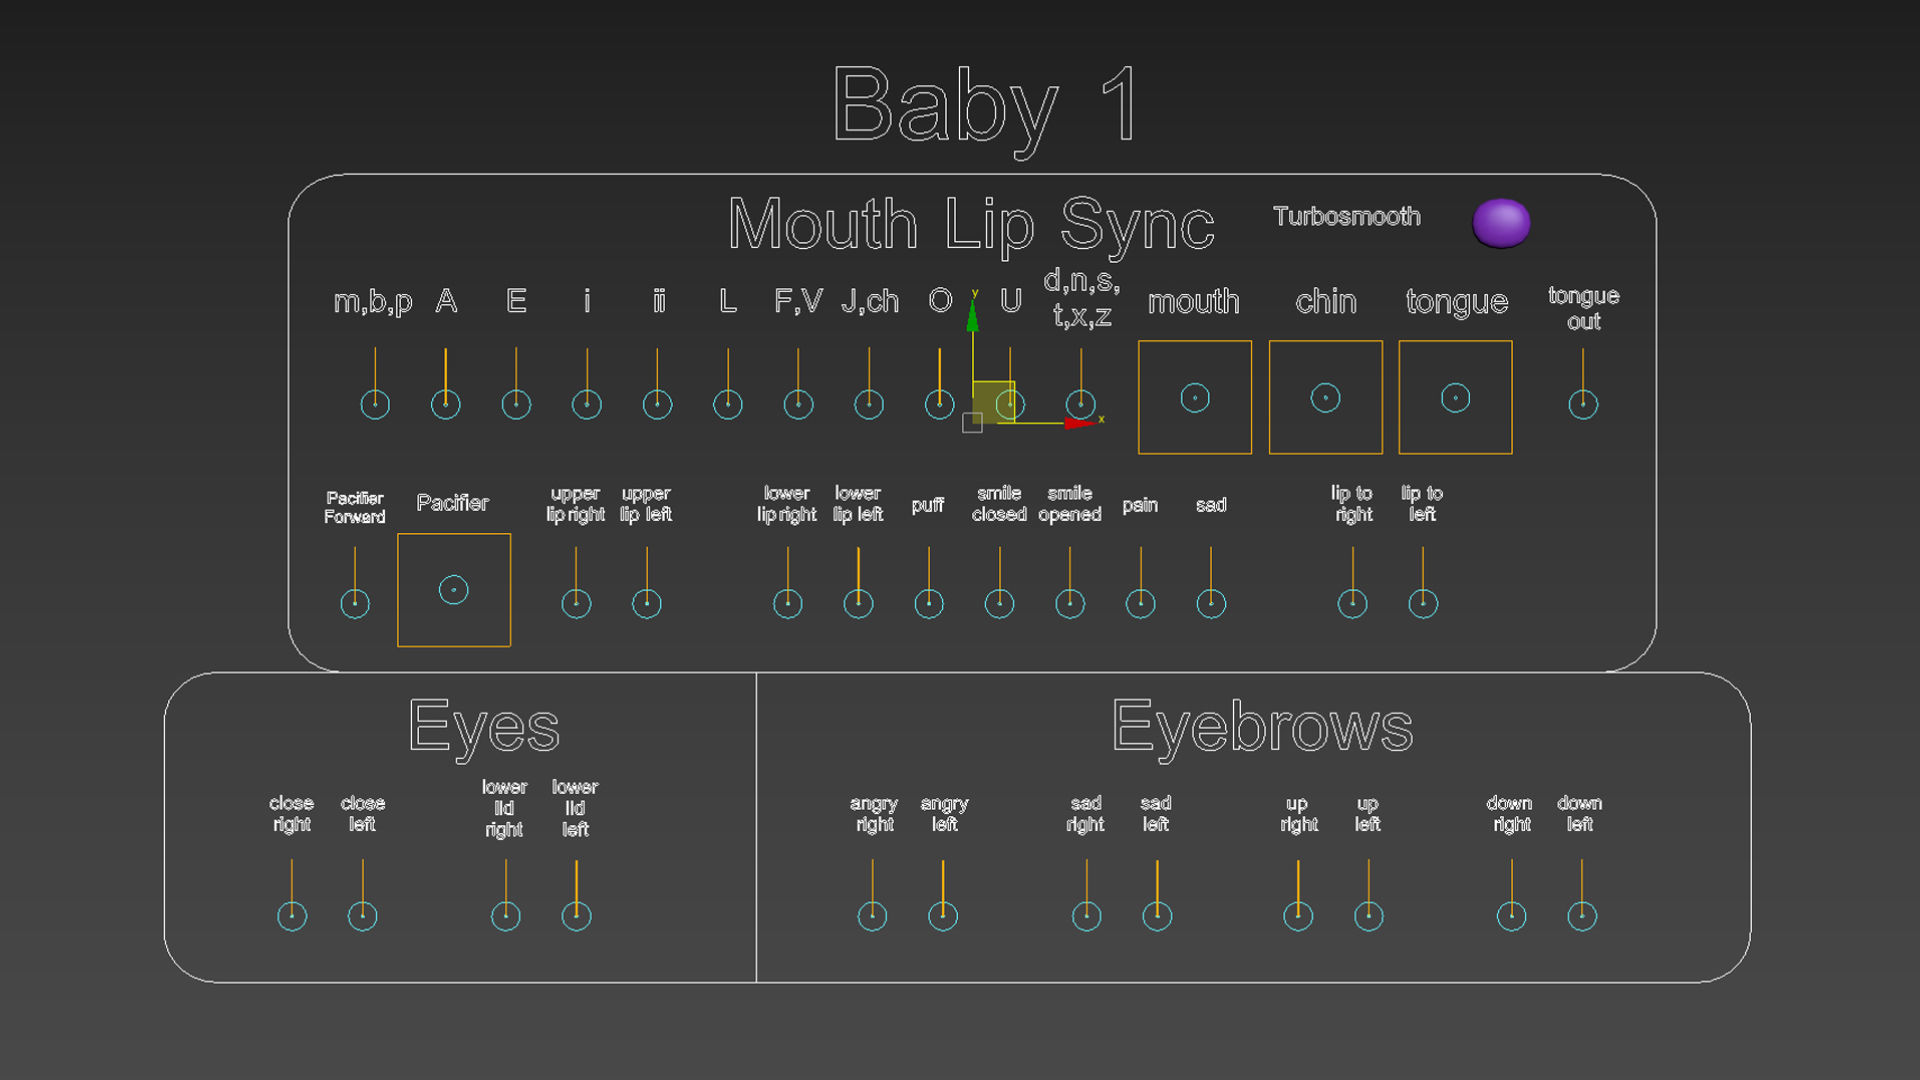Click the tongue joystick control circle
Viewport: 1920px width, 1080px height.
click(x=1455, y=398)
